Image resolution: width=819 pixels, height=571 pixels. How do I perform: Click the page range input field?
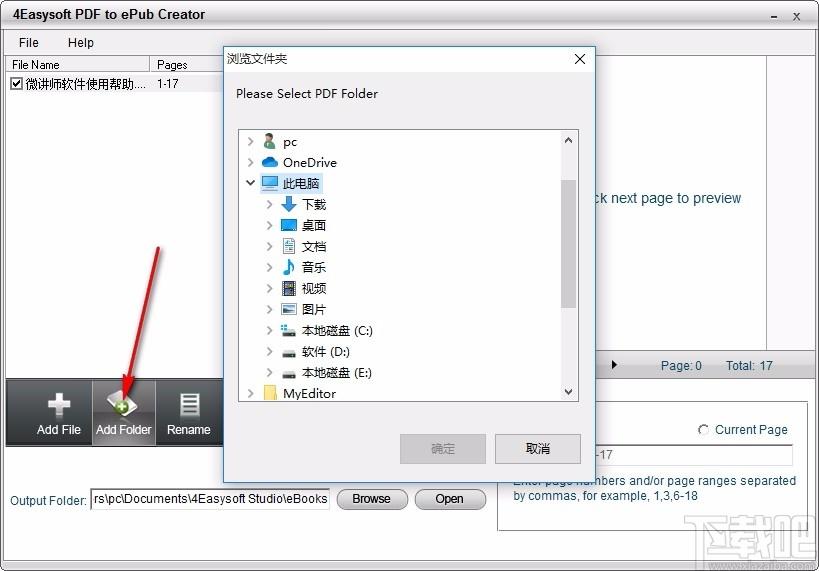point(695,455)
